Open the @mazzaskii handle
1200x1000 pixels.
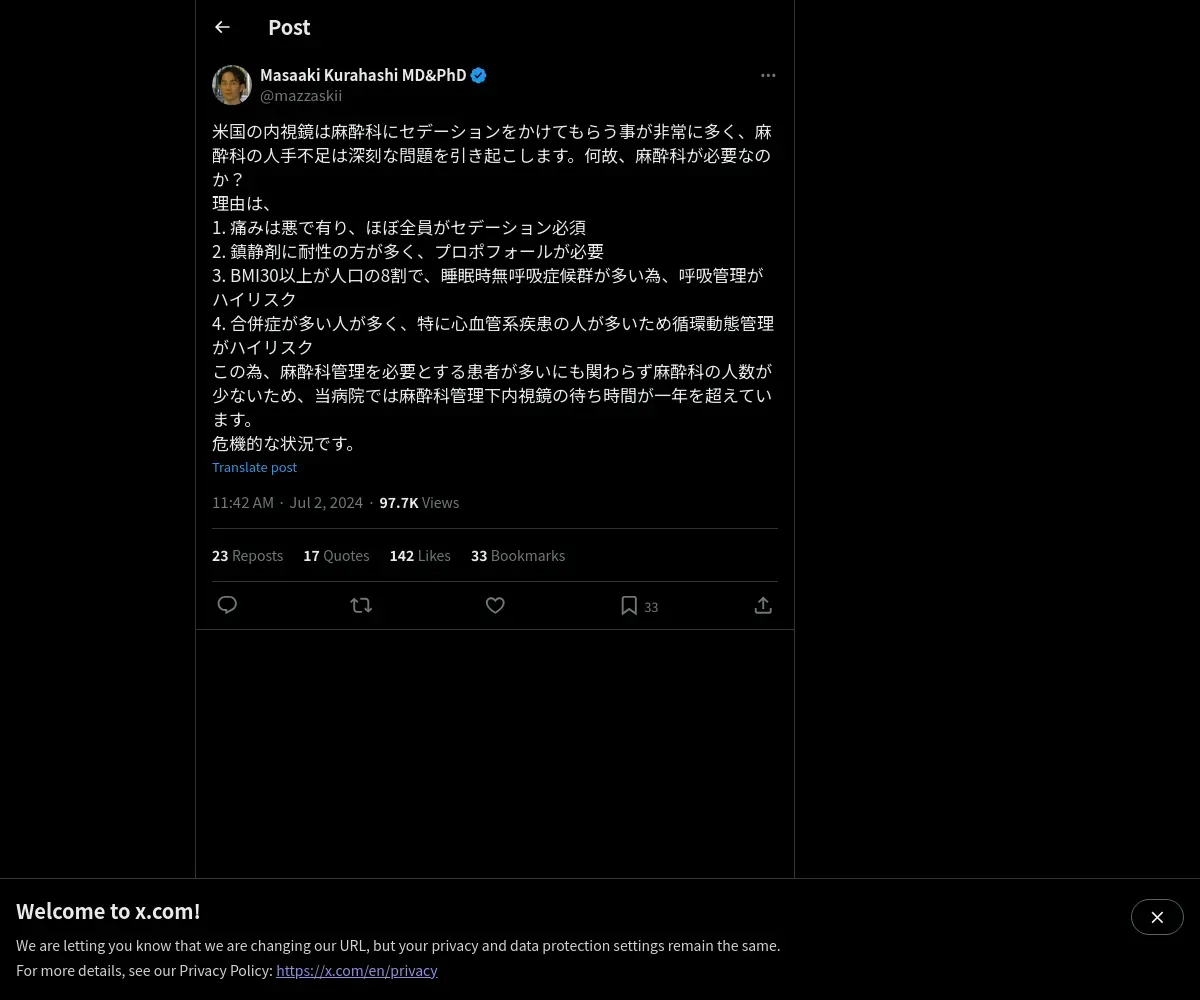301,95
